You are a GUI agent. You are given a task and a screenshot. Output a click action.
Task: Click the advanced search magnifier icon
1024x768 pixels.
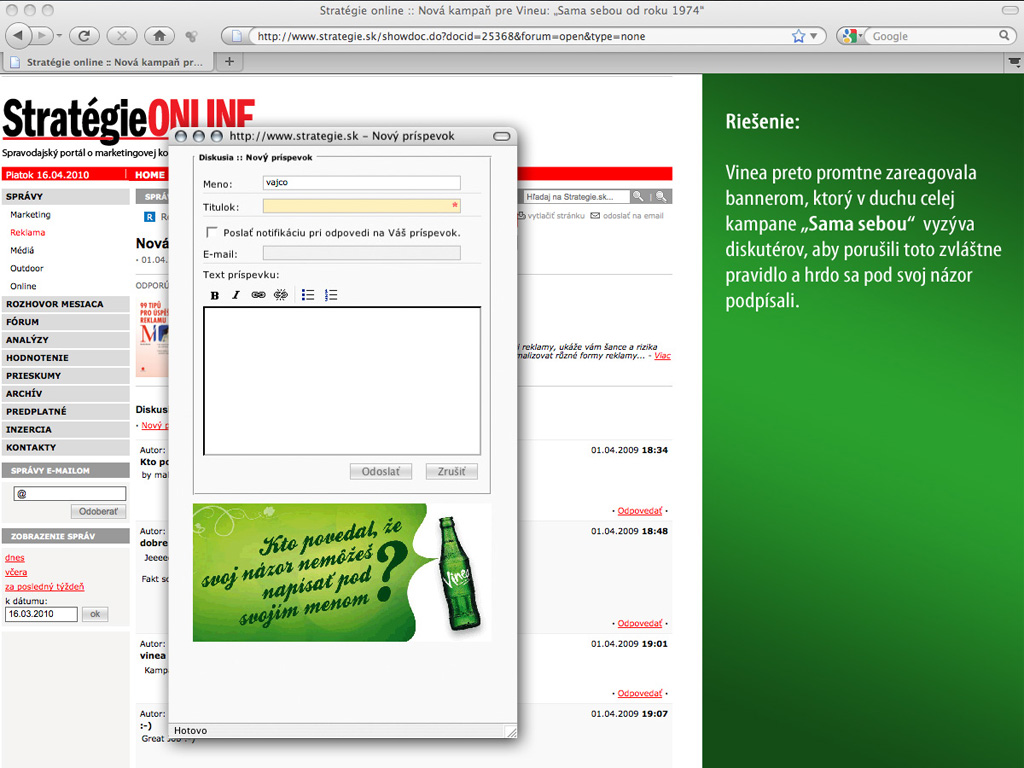coord(661,196)
